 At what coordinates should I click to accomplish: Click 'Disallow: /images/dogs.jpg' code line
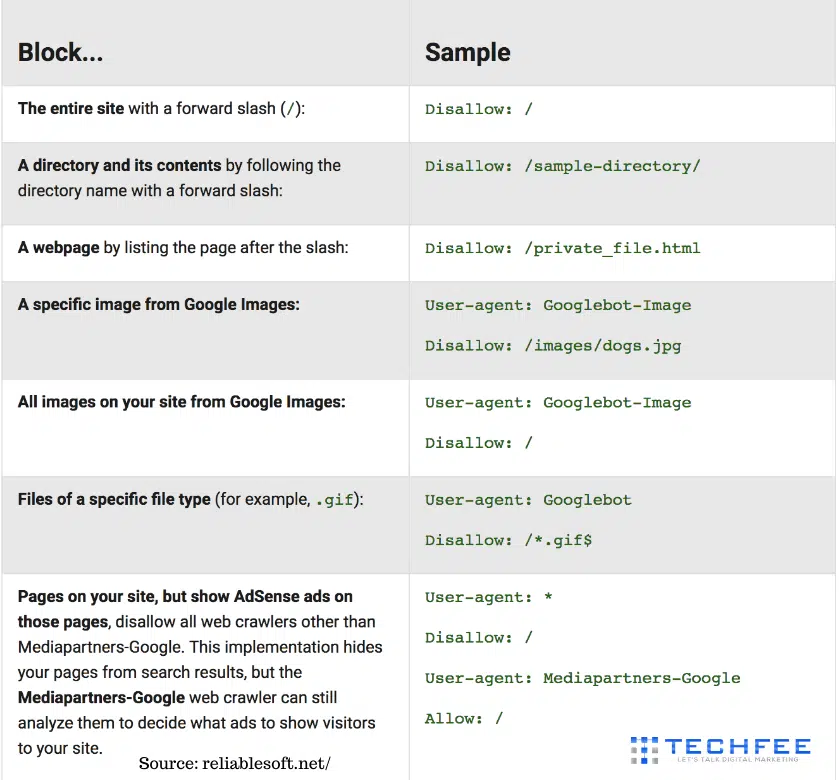(553, 346)
